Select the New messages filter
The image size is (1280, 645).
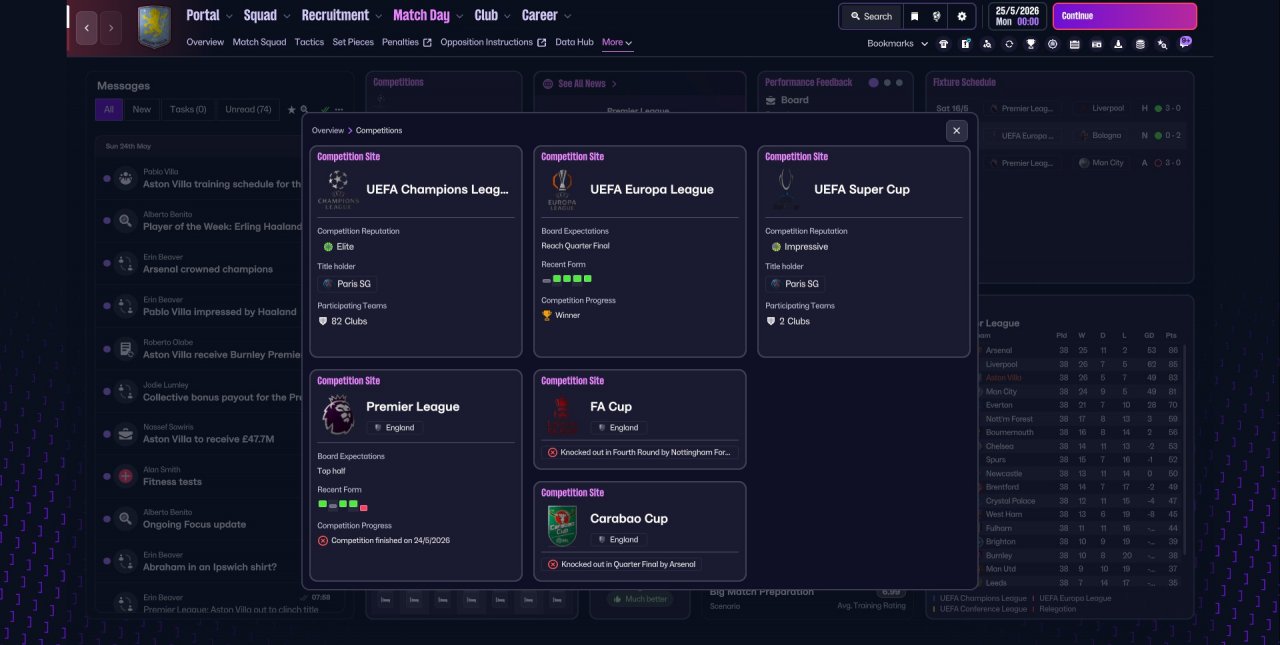click(x=142, y=109)
